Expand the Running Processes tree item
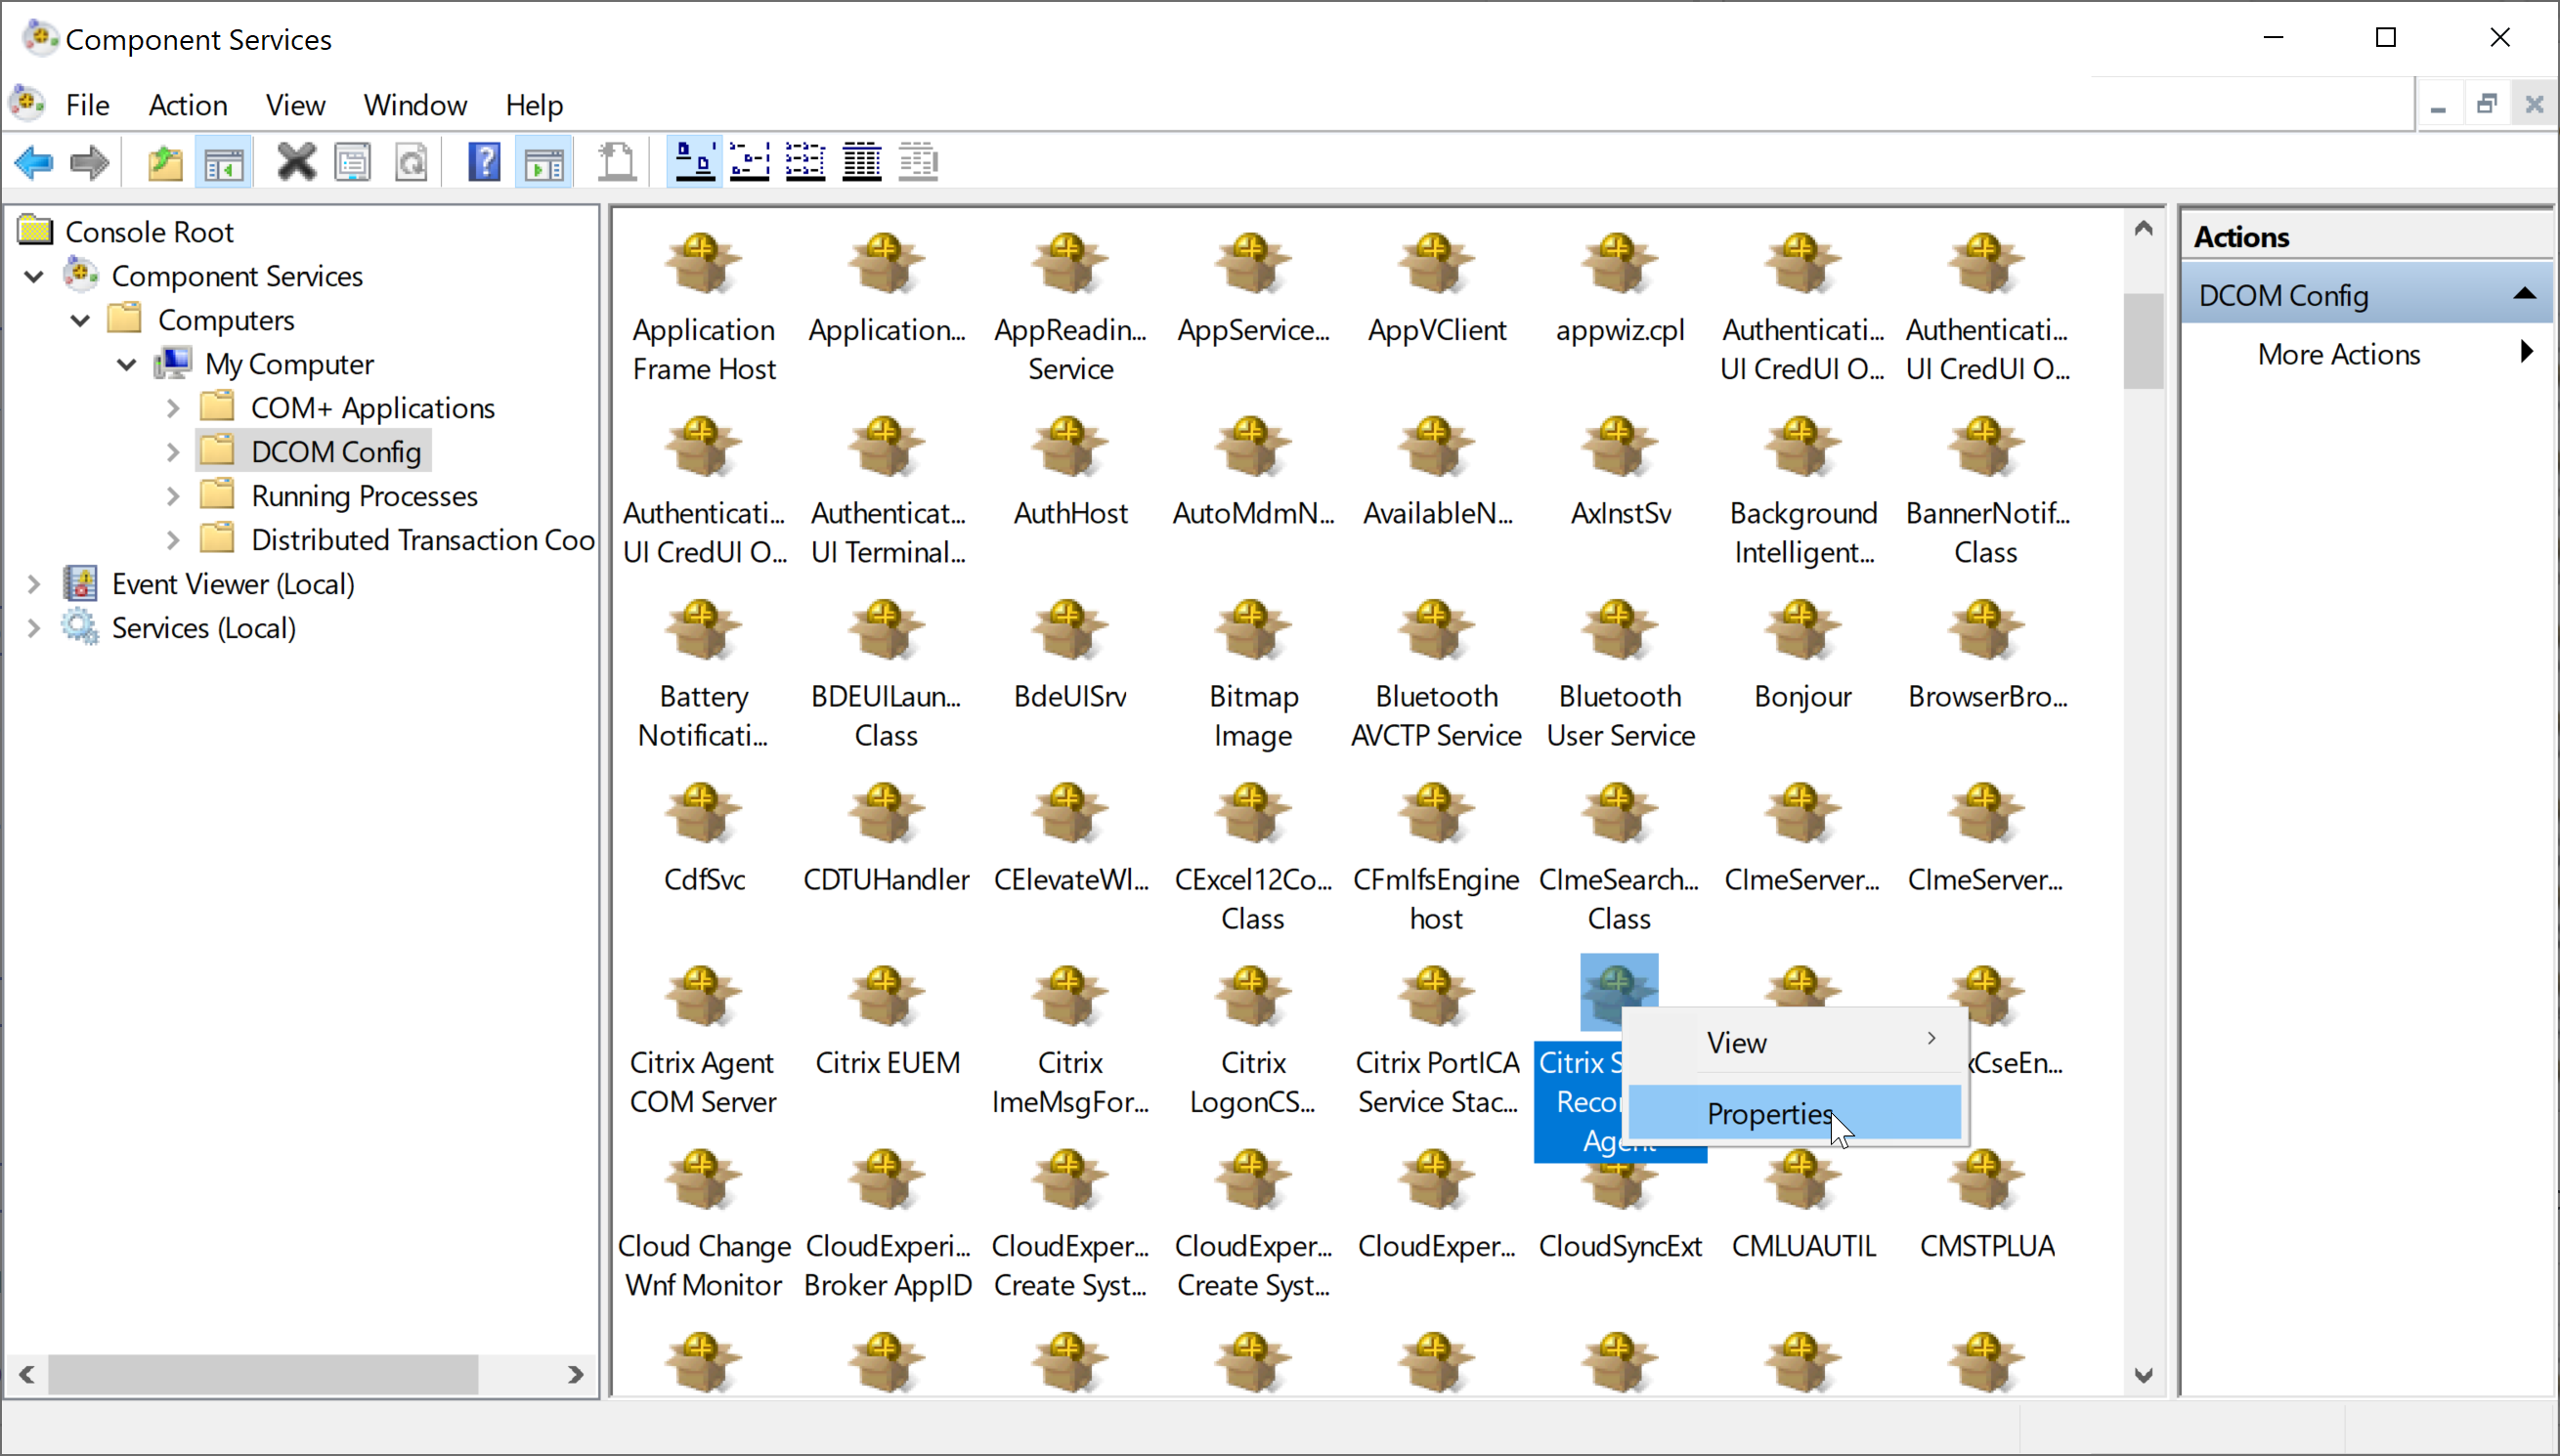Viewport: 2560px width, 1456px height. (x=170, y=495)
